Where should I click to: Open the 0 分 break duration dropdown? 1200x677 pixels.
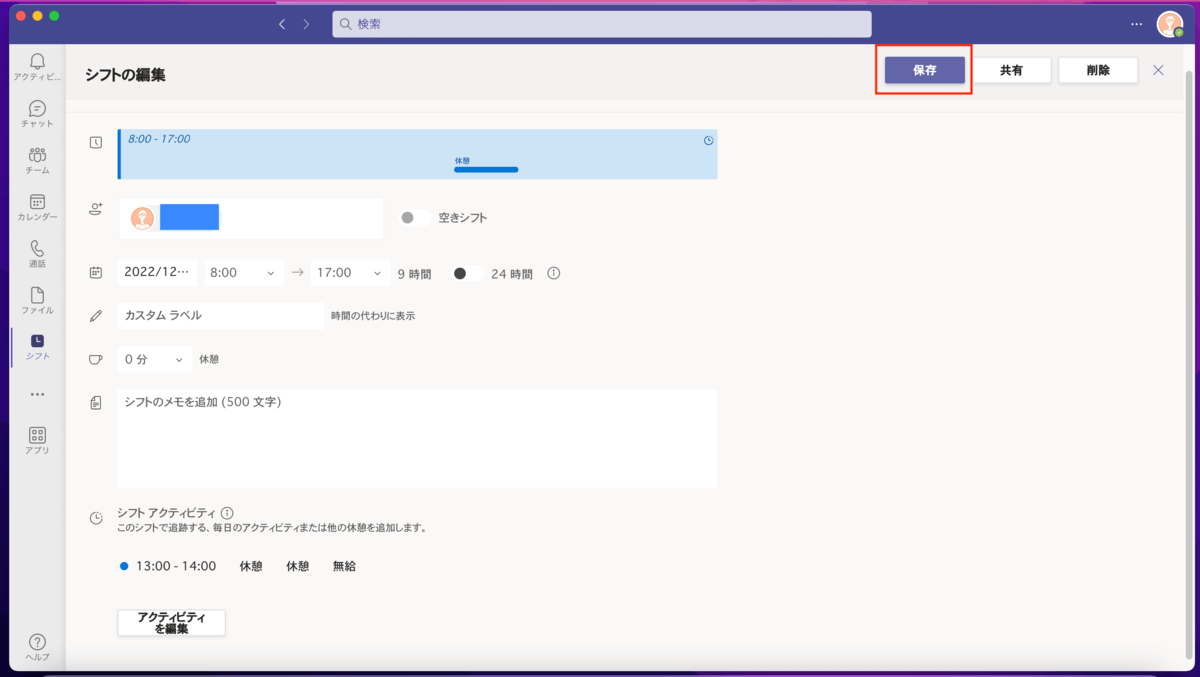[154, 359]
